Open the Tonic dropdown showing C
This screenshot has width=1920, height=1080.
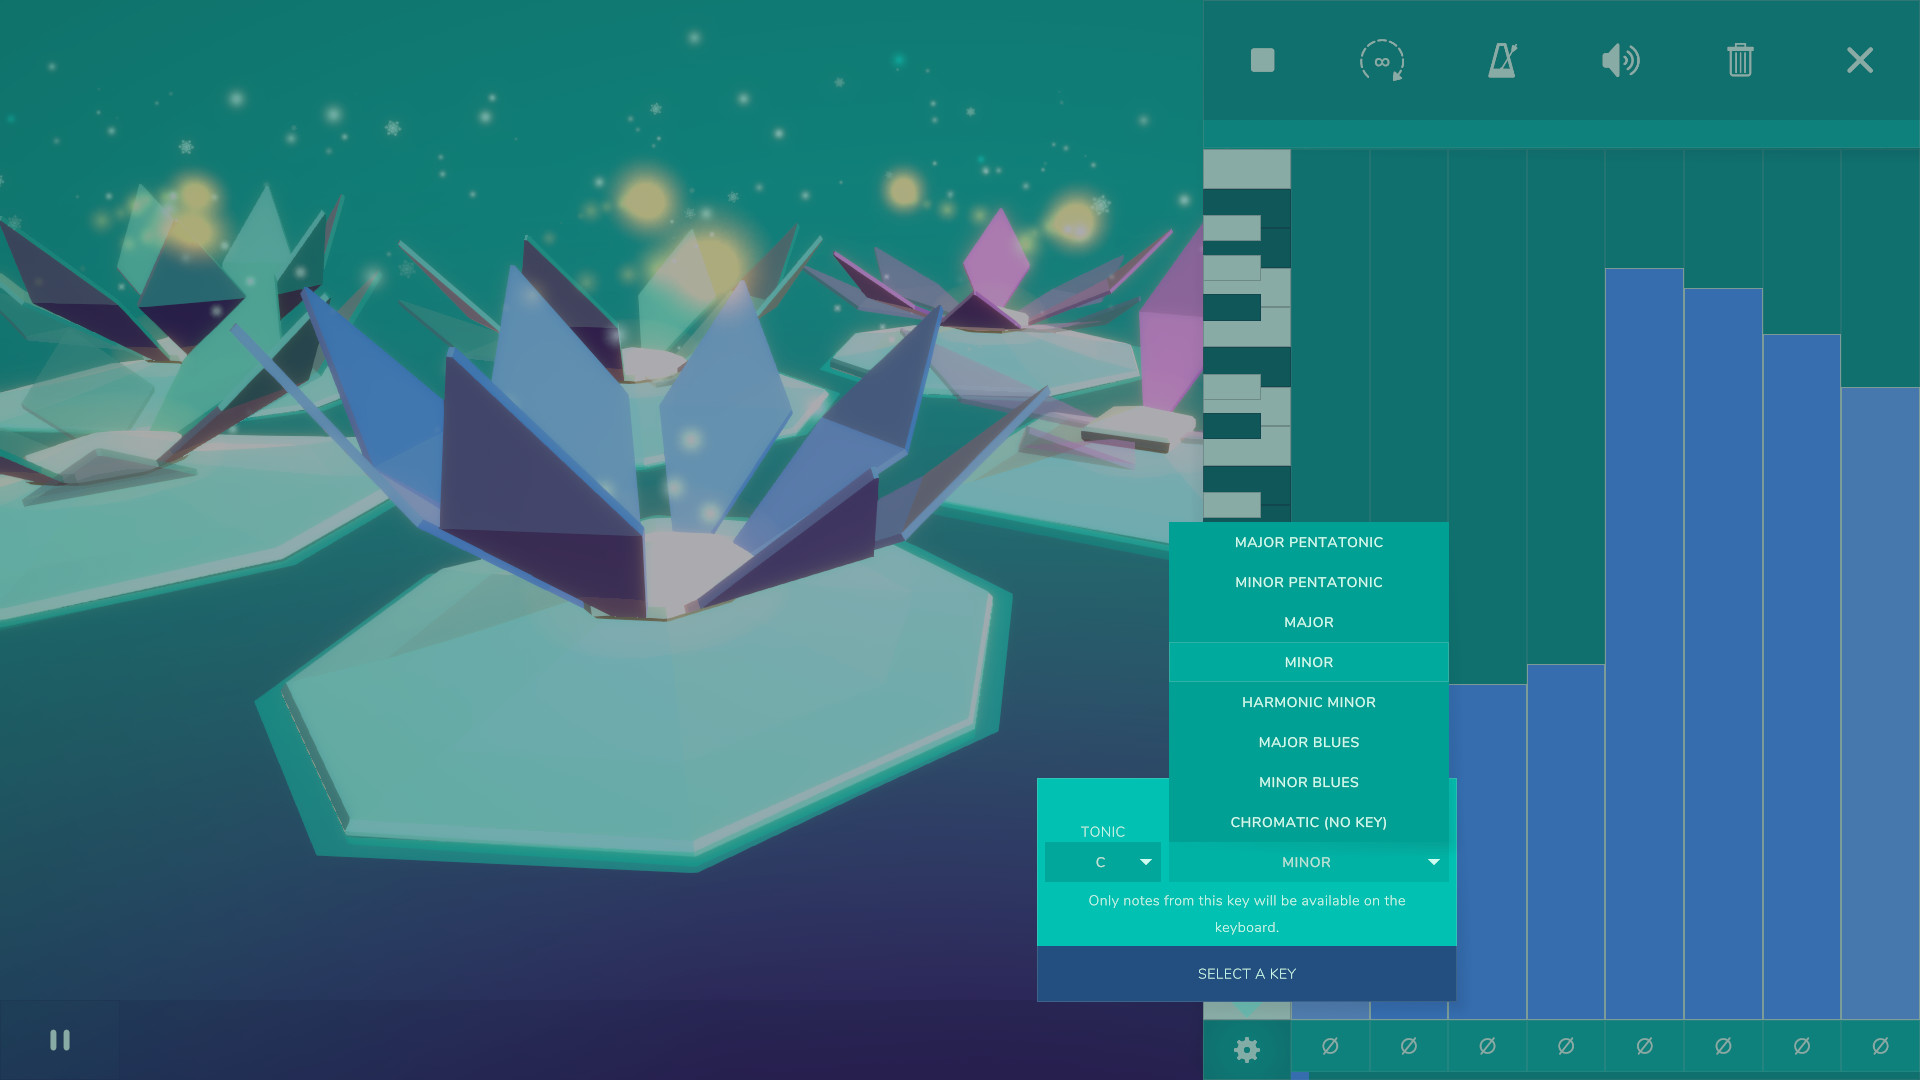click(1103, 862)
